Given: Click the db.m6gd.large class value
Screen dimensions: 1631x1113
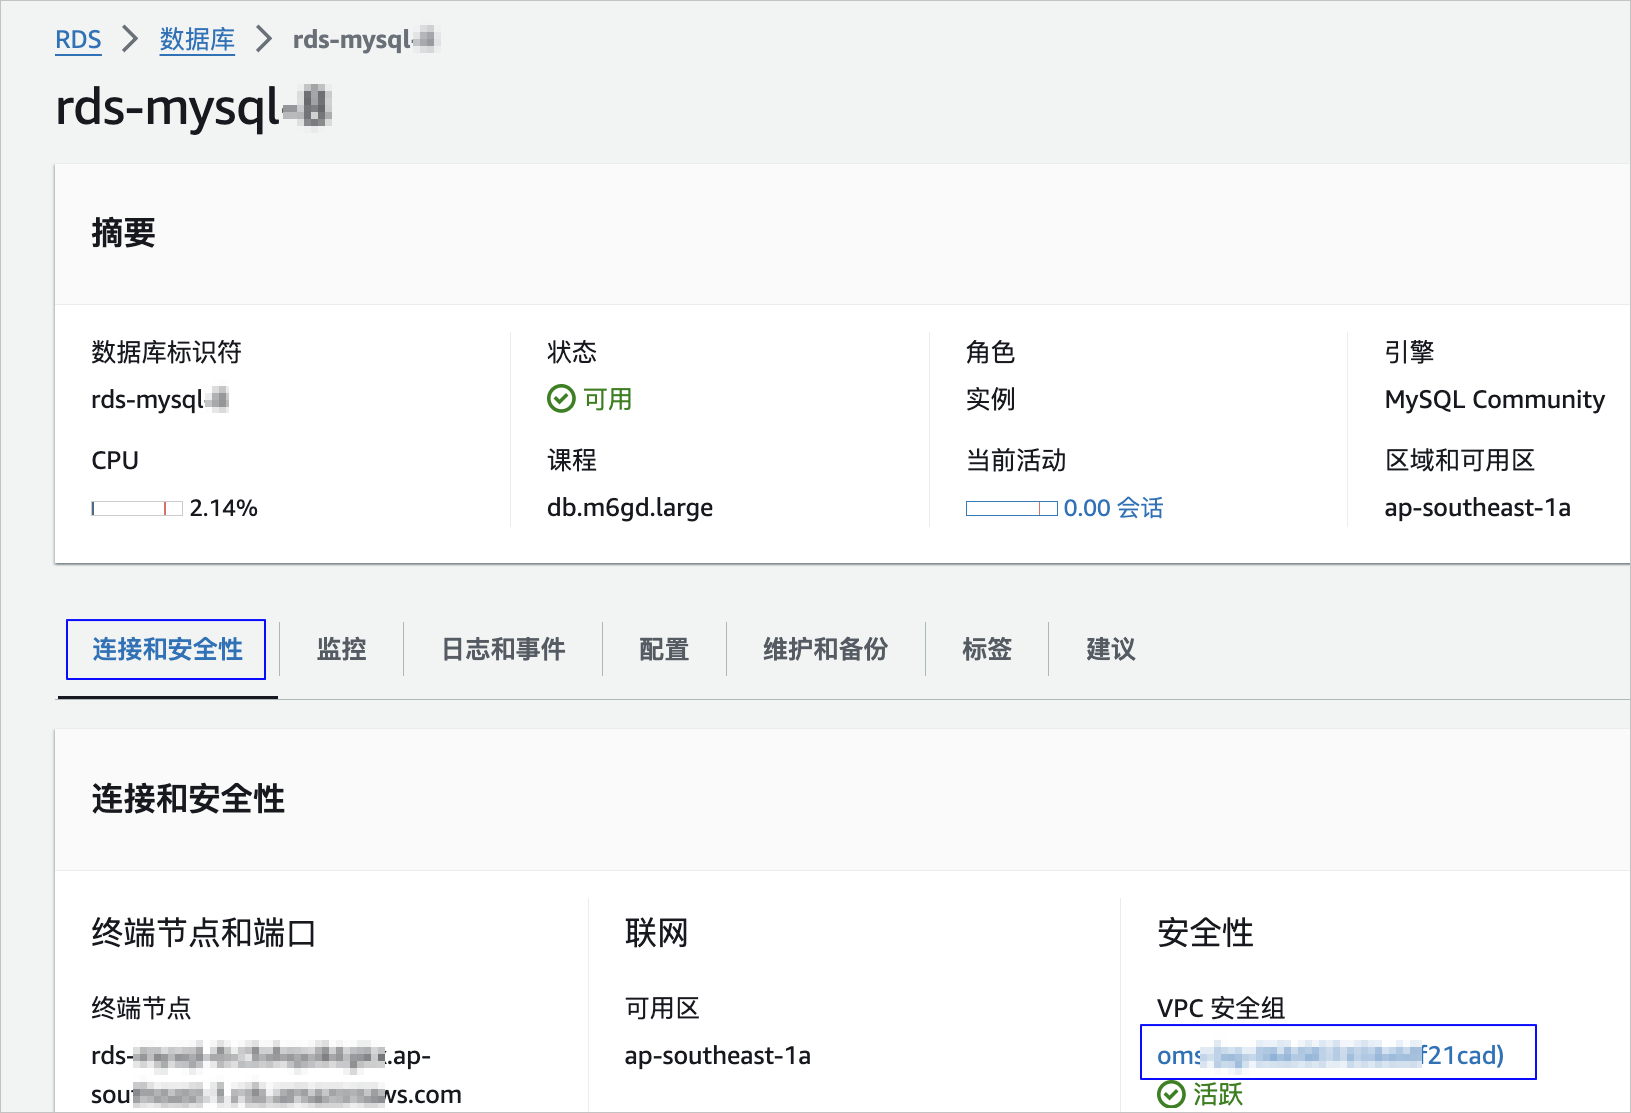Looking at the screenshot, I should tap(630, 508).
